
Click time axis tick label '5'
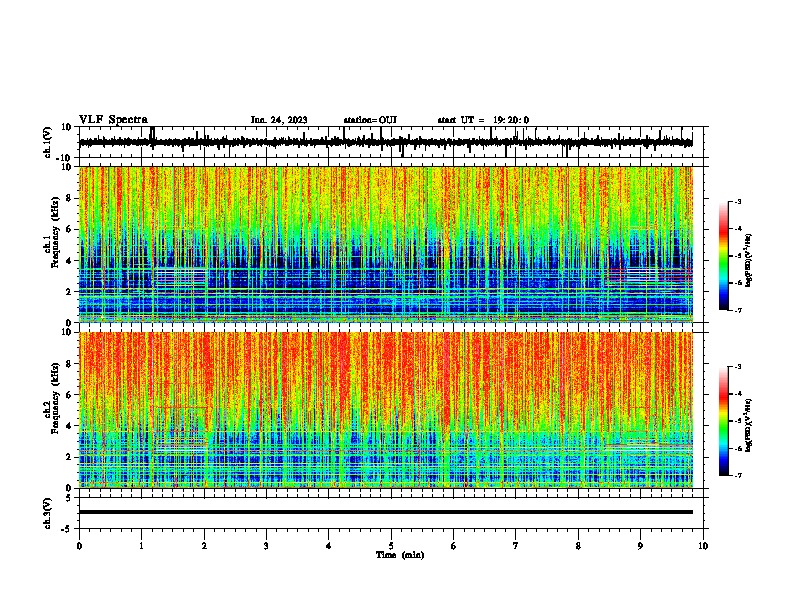391,546
